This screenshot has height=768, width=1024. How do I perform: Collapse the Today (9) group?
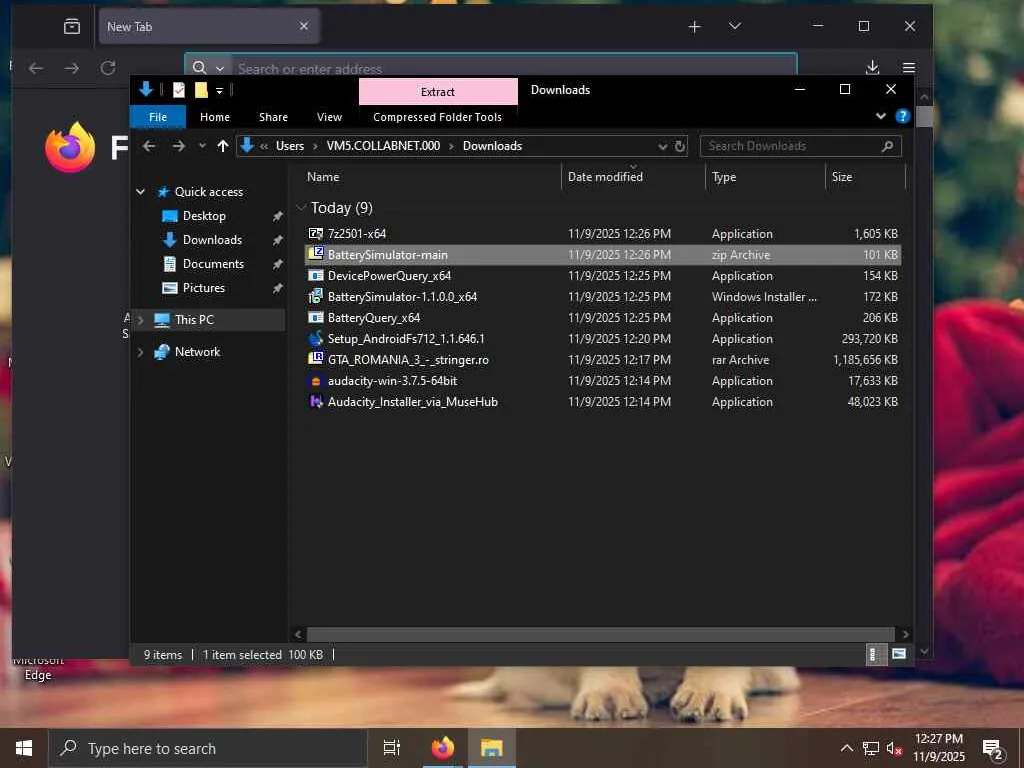click(x=301, y=208)
